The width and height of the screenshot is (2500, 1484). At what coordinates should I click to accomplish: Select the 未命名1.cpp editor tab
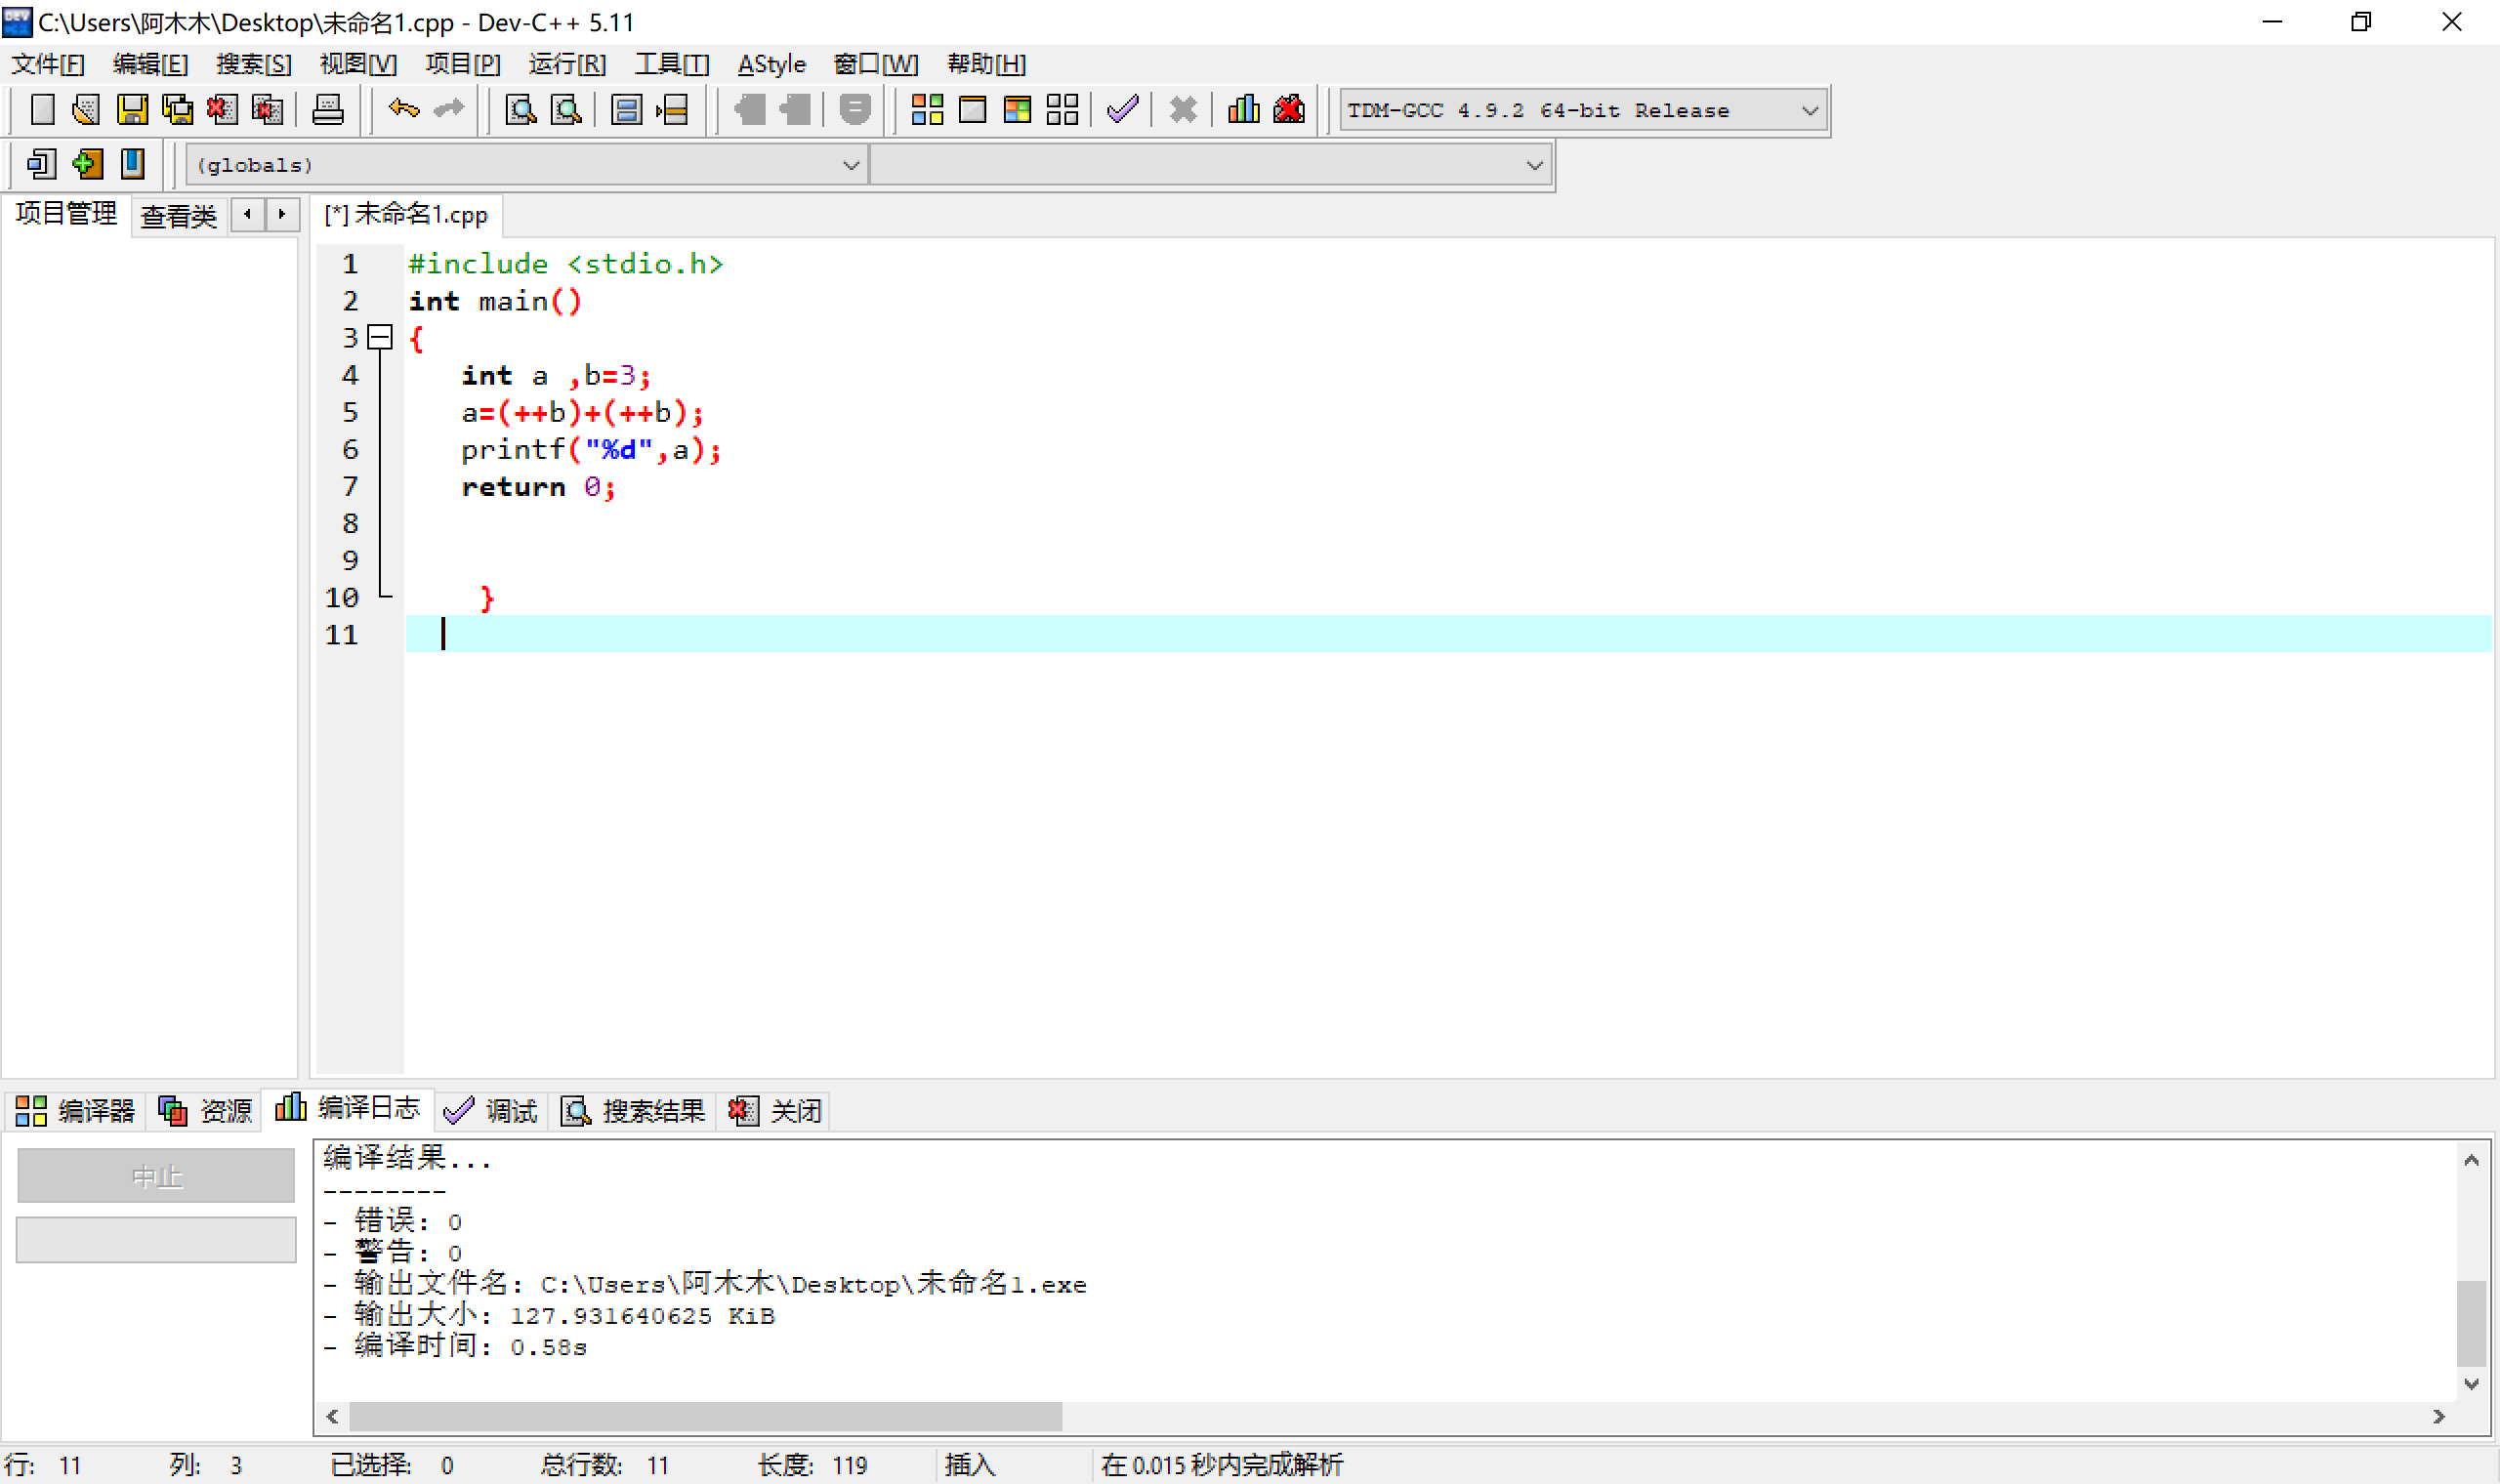coord(407,214)
